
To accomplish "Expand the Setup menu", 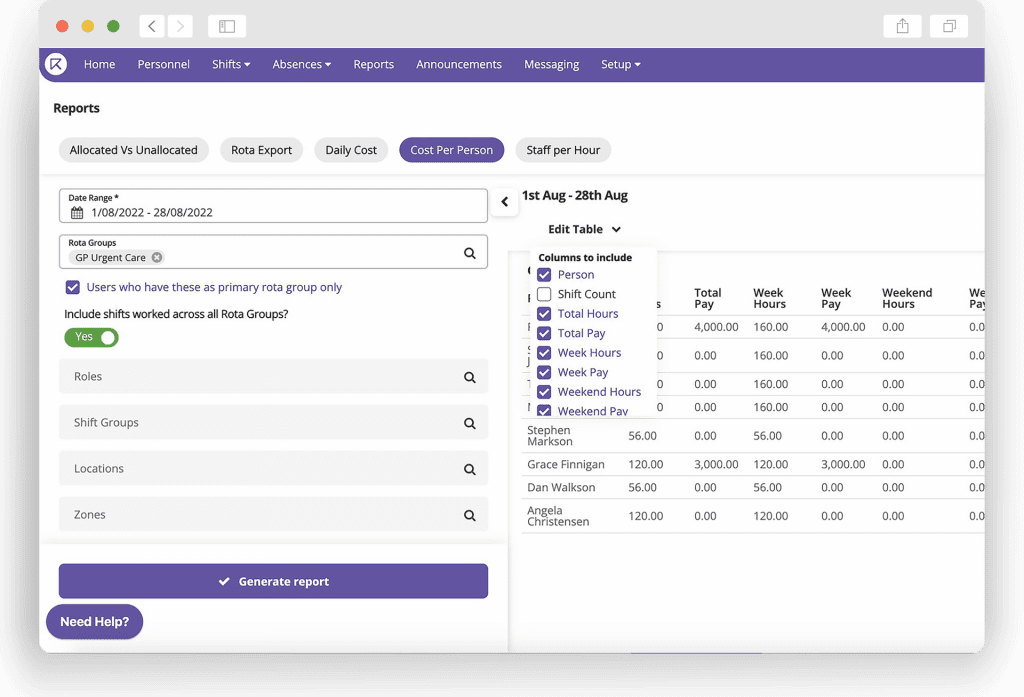I will coord(620,65).
